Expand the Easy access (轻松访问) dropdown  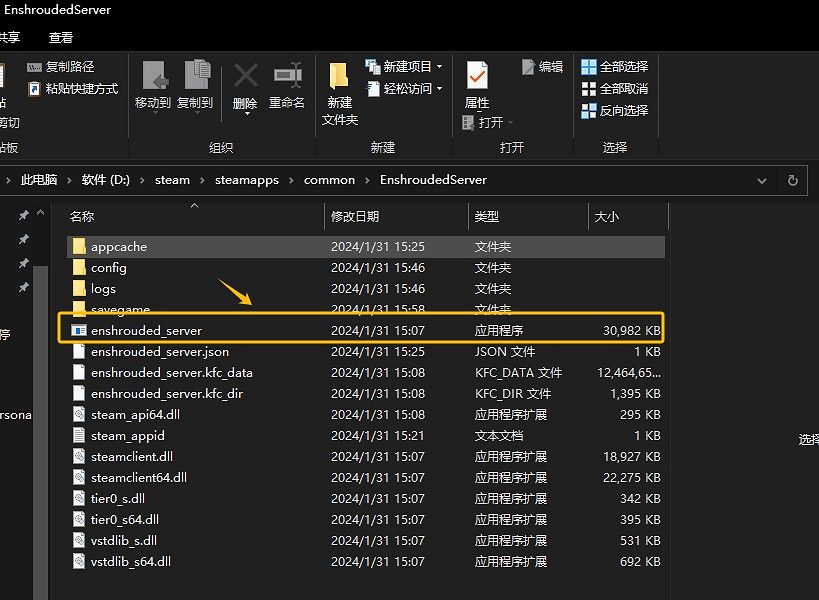tap(439, 88)
